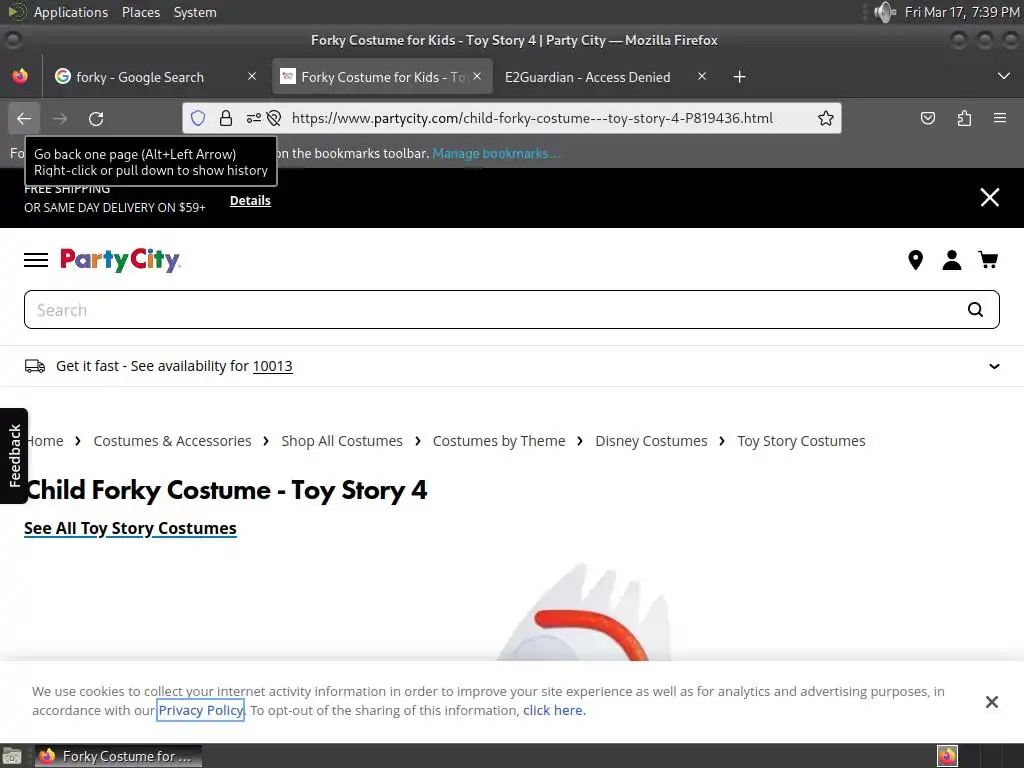Open Disney Costumes breadcrumb
The width and height of the screenshot is (1024, 768).
(651, 441)
